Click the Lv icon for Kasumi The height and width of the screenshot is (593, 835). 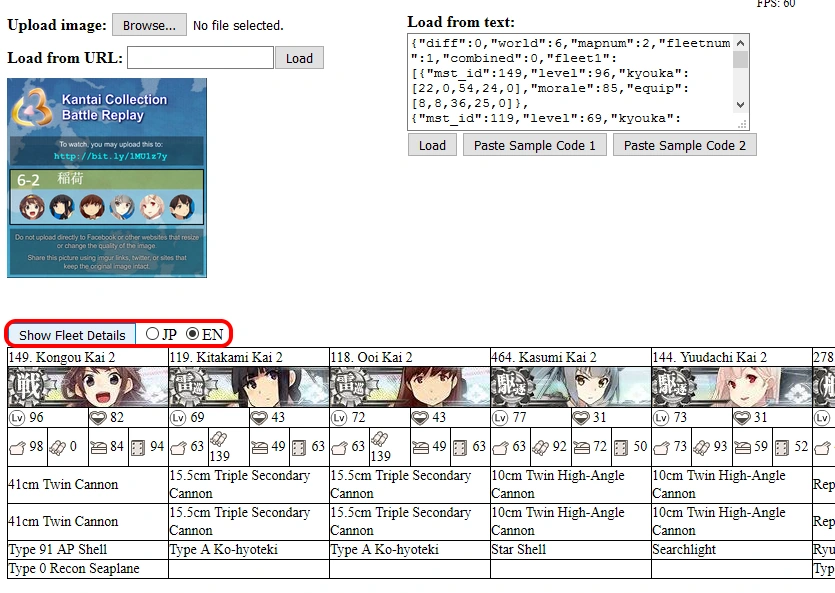(x=500, y=418)
